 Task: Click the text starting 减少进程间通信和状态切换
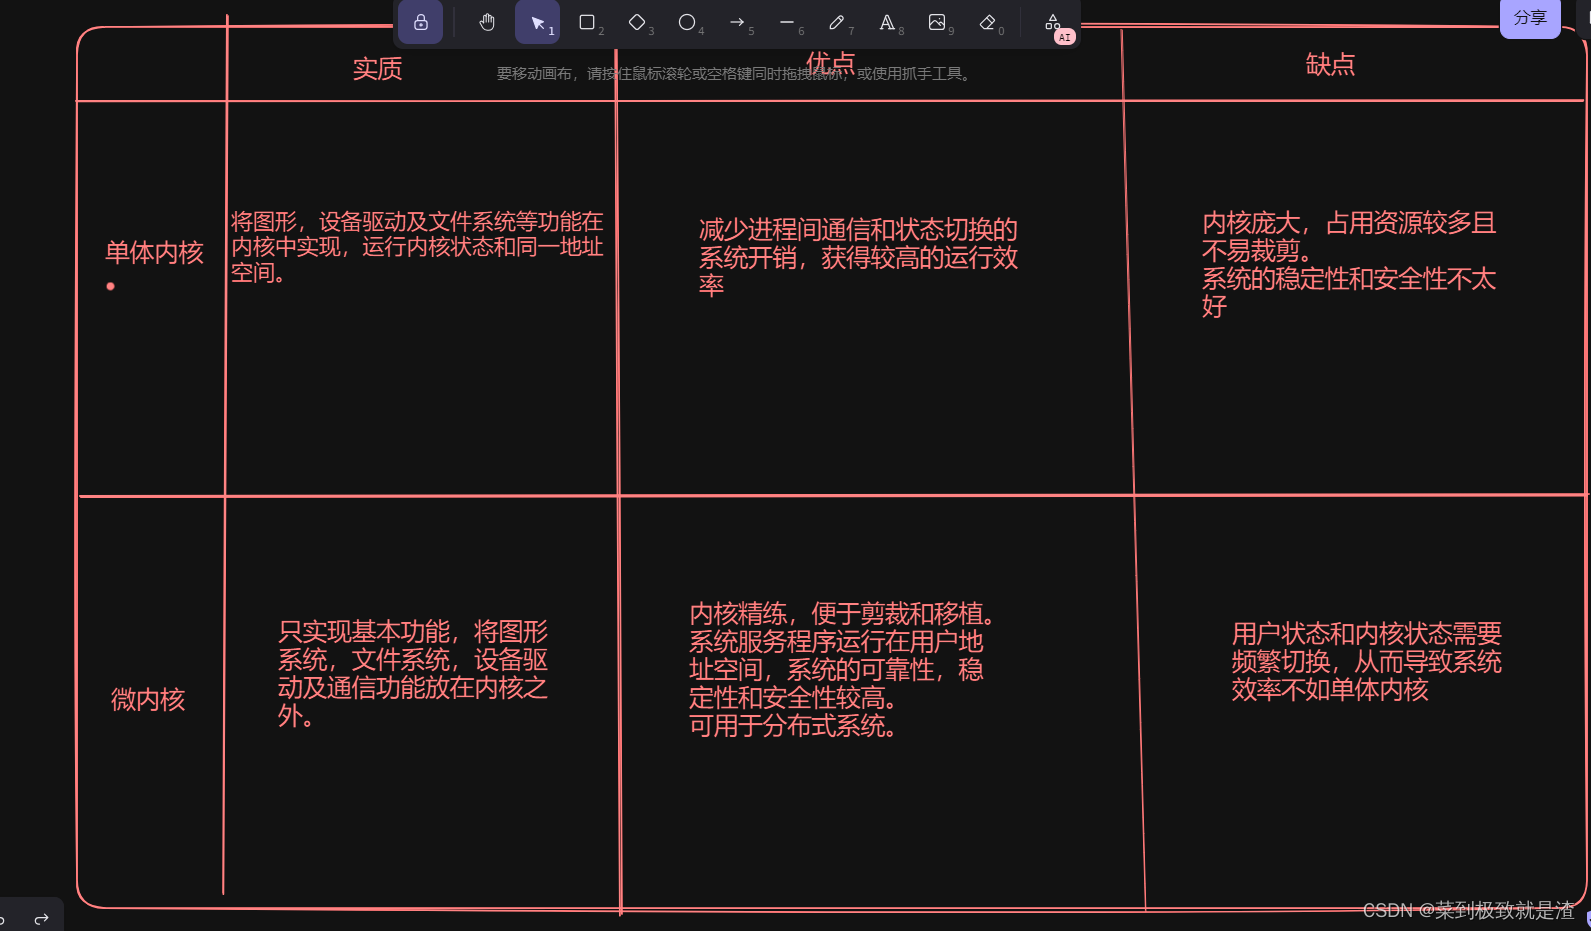pos(858,258)
